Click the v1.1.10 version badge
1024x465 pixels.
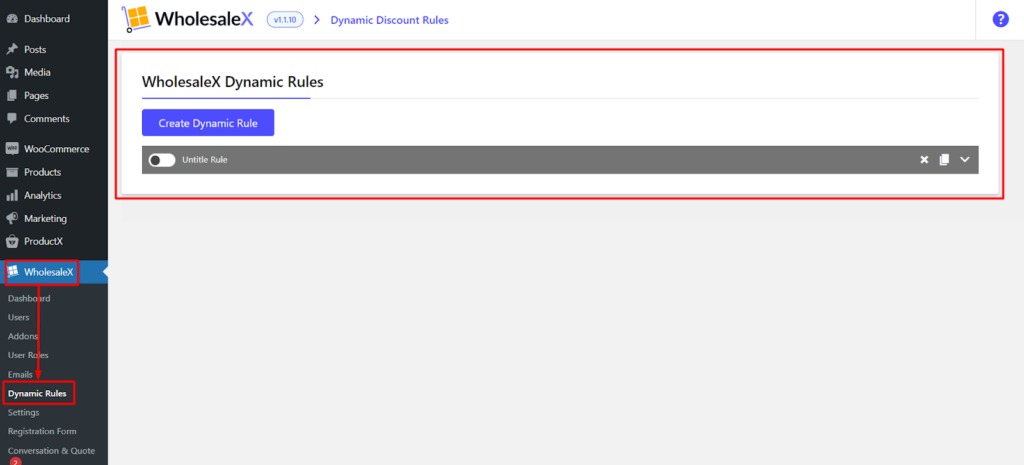(285, 20)
